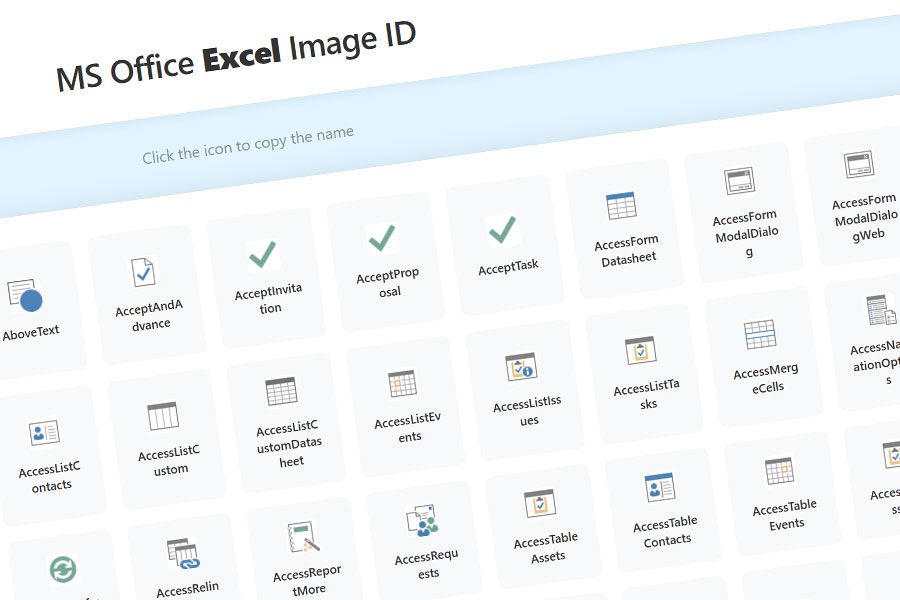Image resolution: width=900 pixels, height=600 pixels.
Task: Click the AcceptProposal checkmark icon
Action: coord(382,238)
